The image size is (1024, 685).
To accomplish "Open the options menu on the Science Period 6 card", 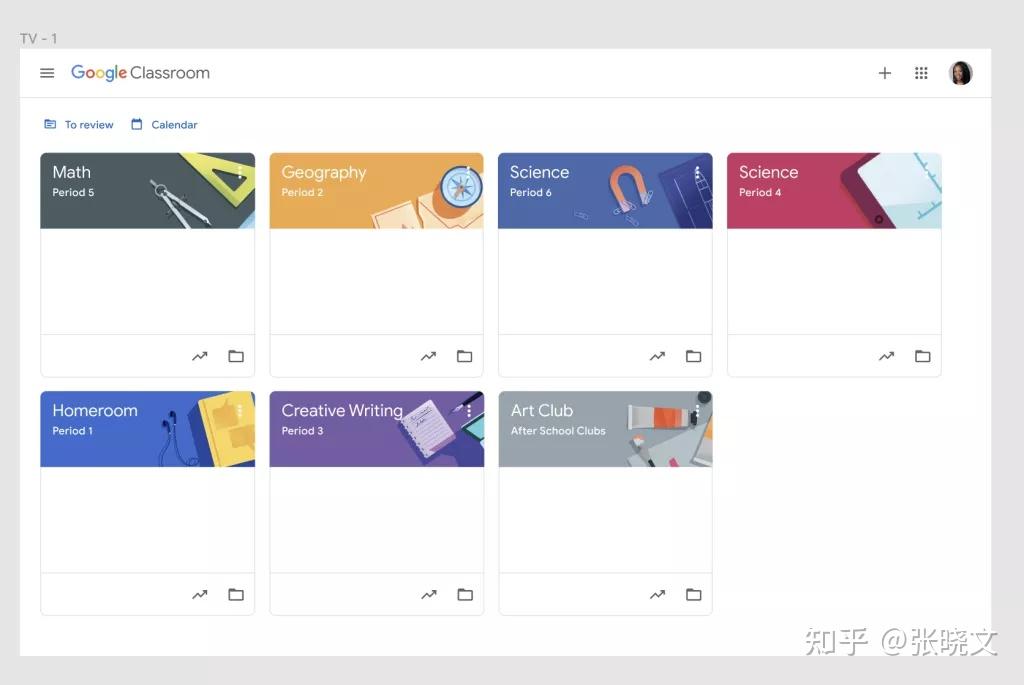I will point(698,172).
